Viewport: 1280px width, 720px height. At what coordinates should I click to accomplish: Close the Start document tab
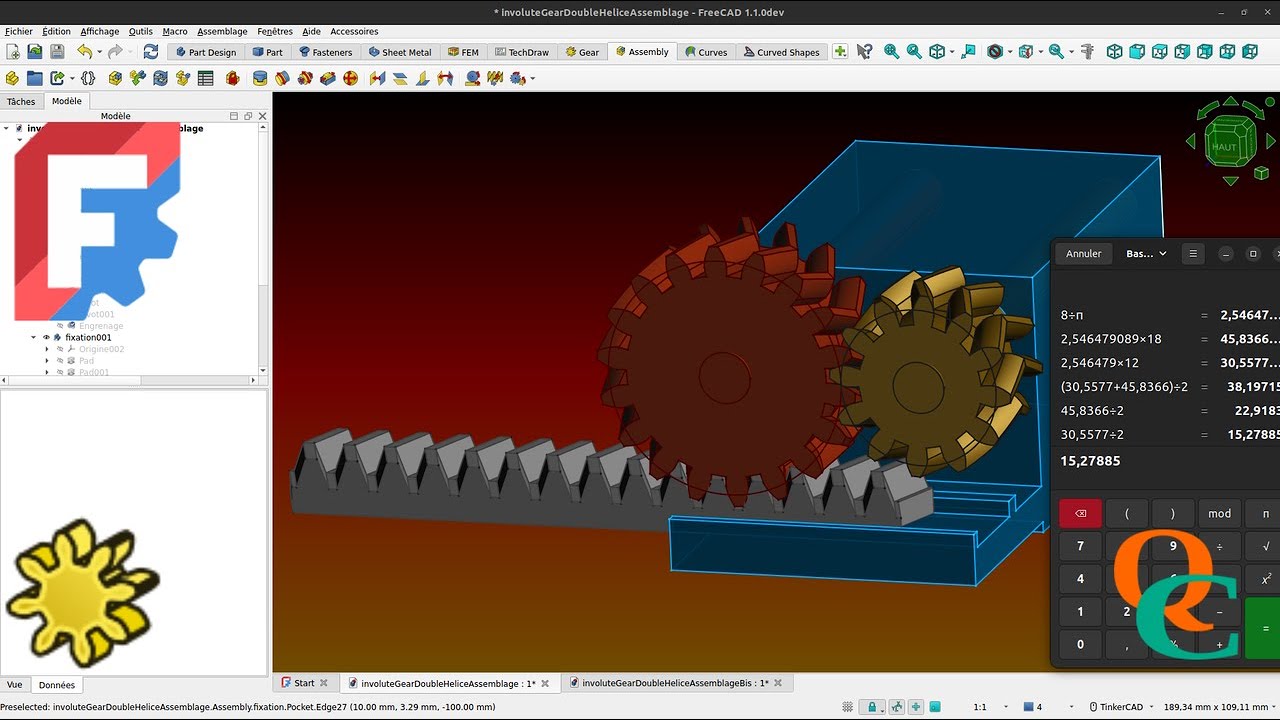tap(324, 683)
